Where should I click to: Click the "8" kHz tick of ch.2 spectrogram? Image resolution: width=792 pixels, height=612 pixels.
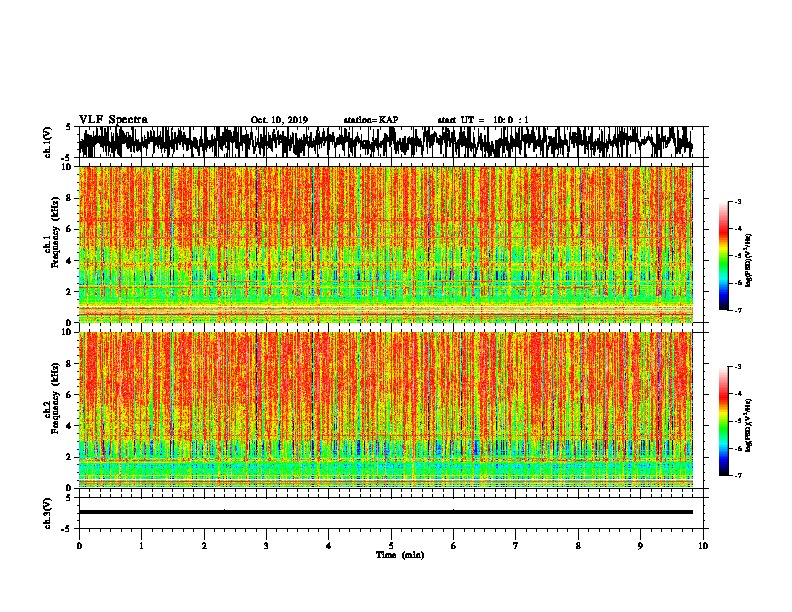click(69, 364)
